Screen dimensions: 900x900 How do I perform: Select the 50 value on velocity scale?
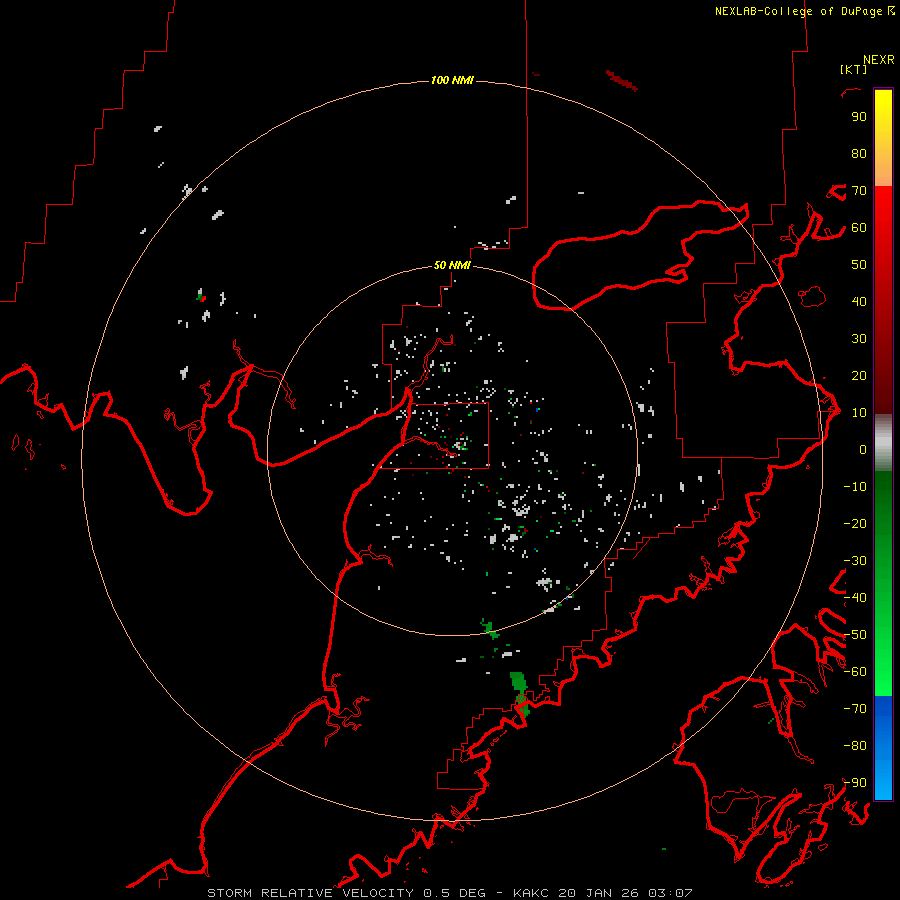[x=859, y=265]
